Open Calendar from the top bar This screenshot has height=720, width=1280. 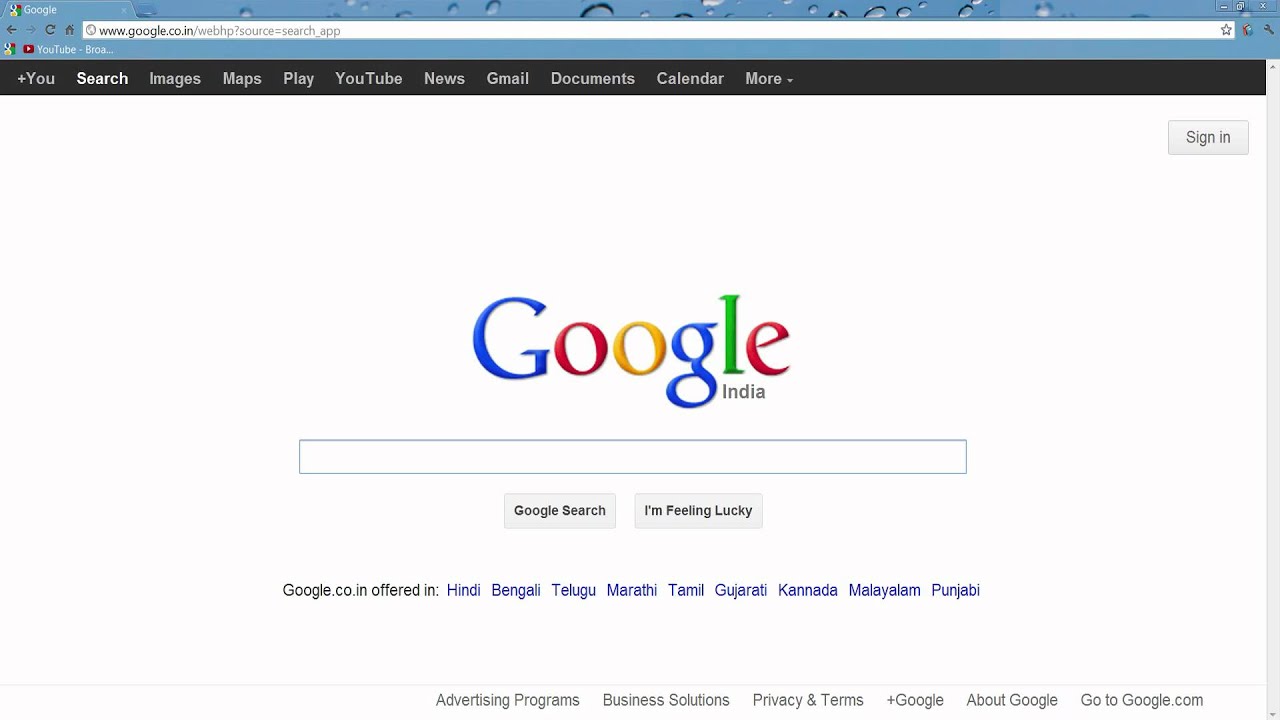click(x=690, y=78)
